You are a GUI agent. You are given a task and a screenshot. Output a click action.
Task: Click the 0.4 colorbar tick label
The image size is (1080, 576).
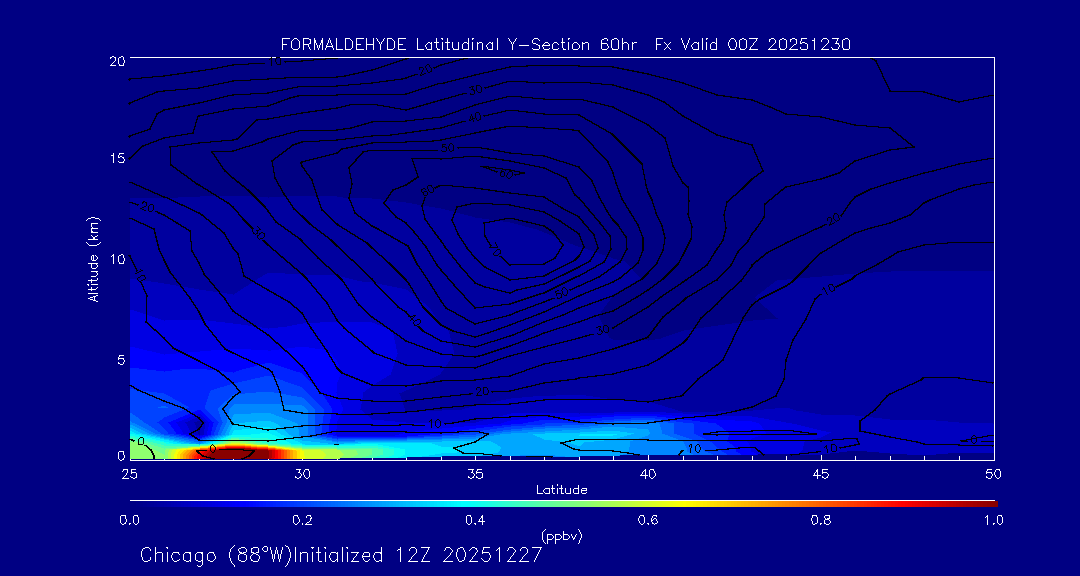click(x=475, y=520)
